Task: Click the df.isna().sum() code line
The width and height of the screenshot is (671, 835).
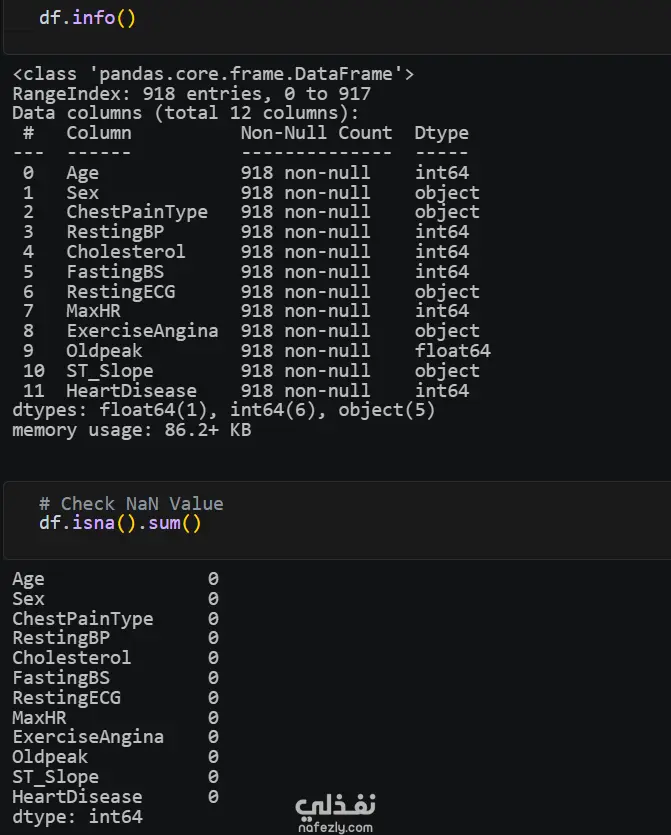Action: 120,523
